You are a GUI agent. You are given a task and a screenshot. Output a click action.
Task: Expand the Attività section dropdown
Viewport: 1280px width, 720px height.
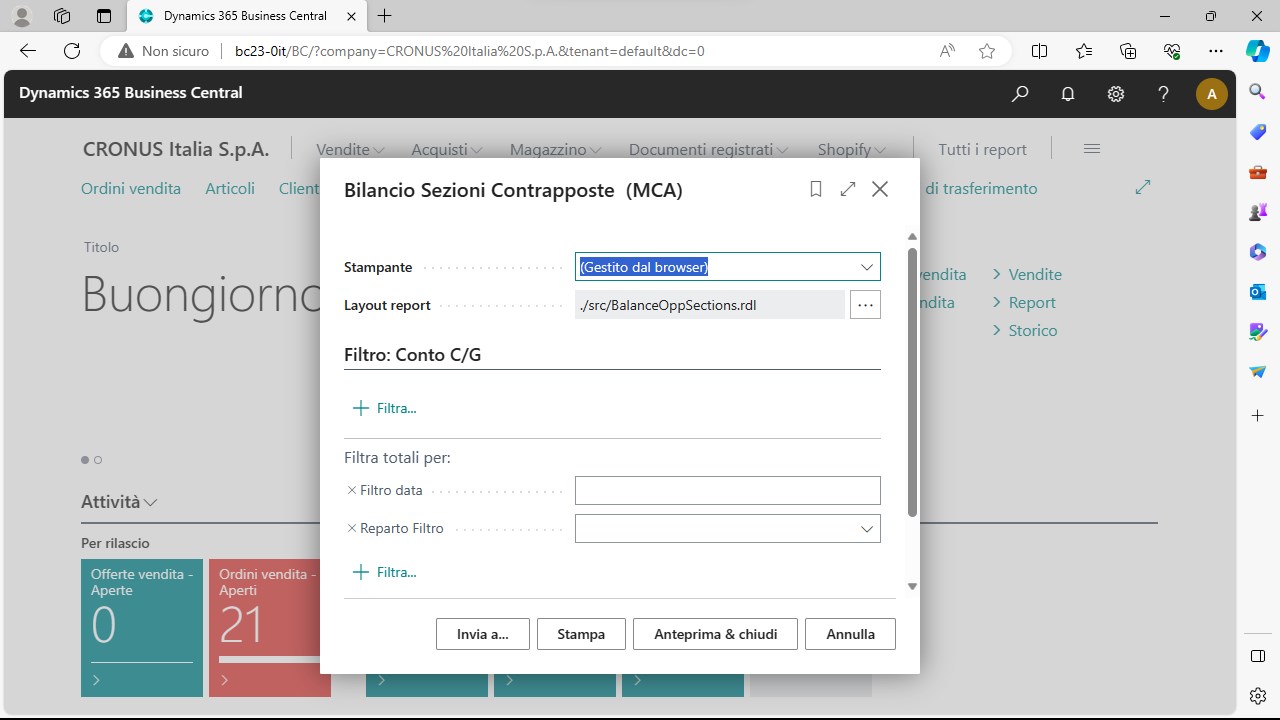pyautogui.click(x=119, y=502)
